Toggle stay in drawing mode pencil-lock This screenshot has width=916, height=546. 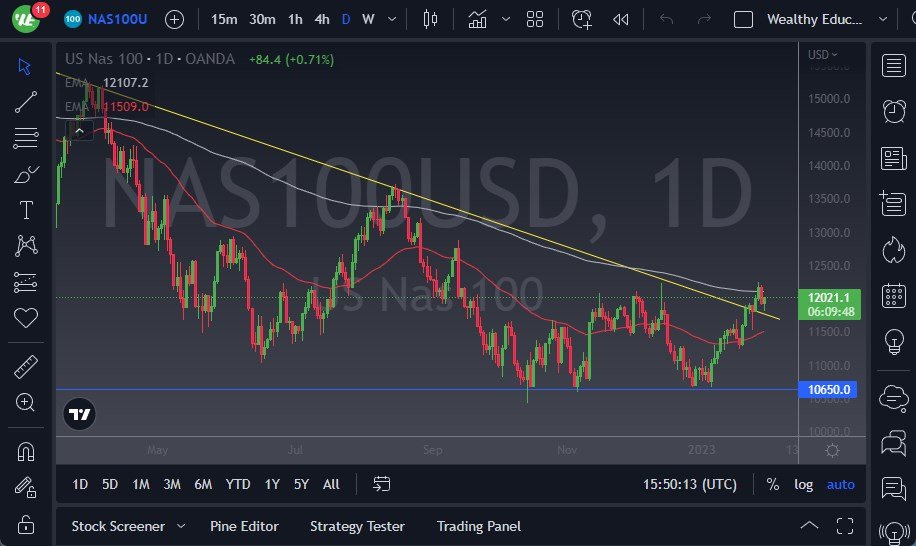point(26,488)
